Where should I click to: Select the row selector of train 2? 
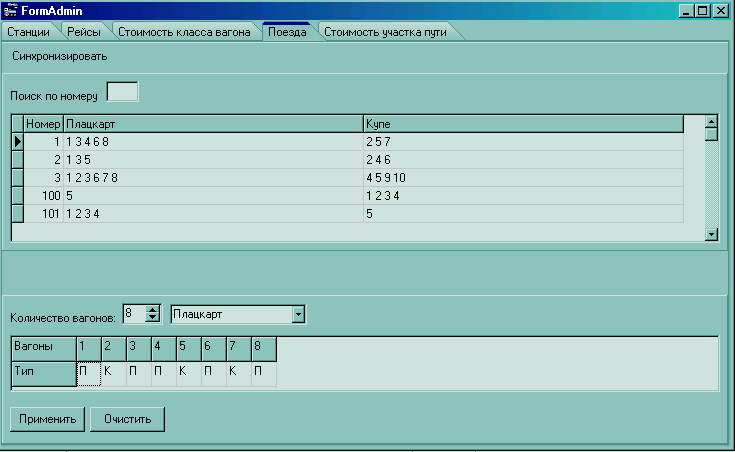pyautogui.click(x=18, y=160)
